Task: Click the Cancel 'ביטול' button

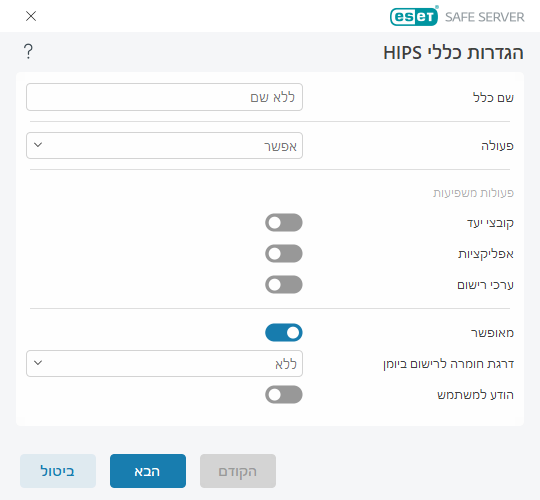Action: tap(58, 471)
